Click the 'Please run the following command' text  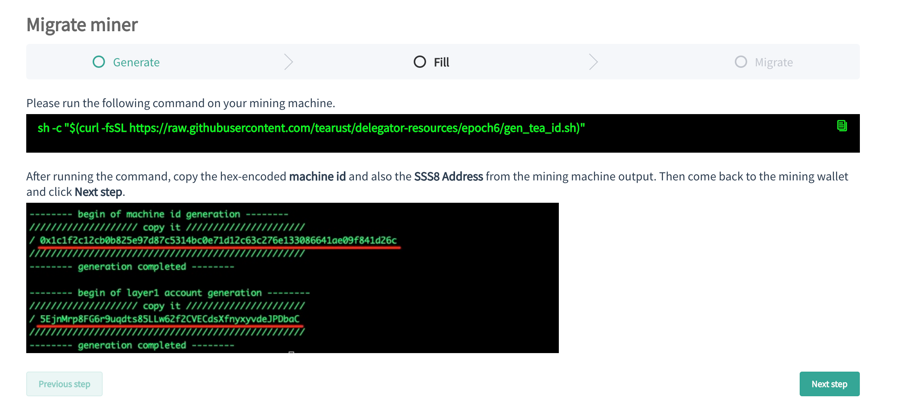(180, 103)
